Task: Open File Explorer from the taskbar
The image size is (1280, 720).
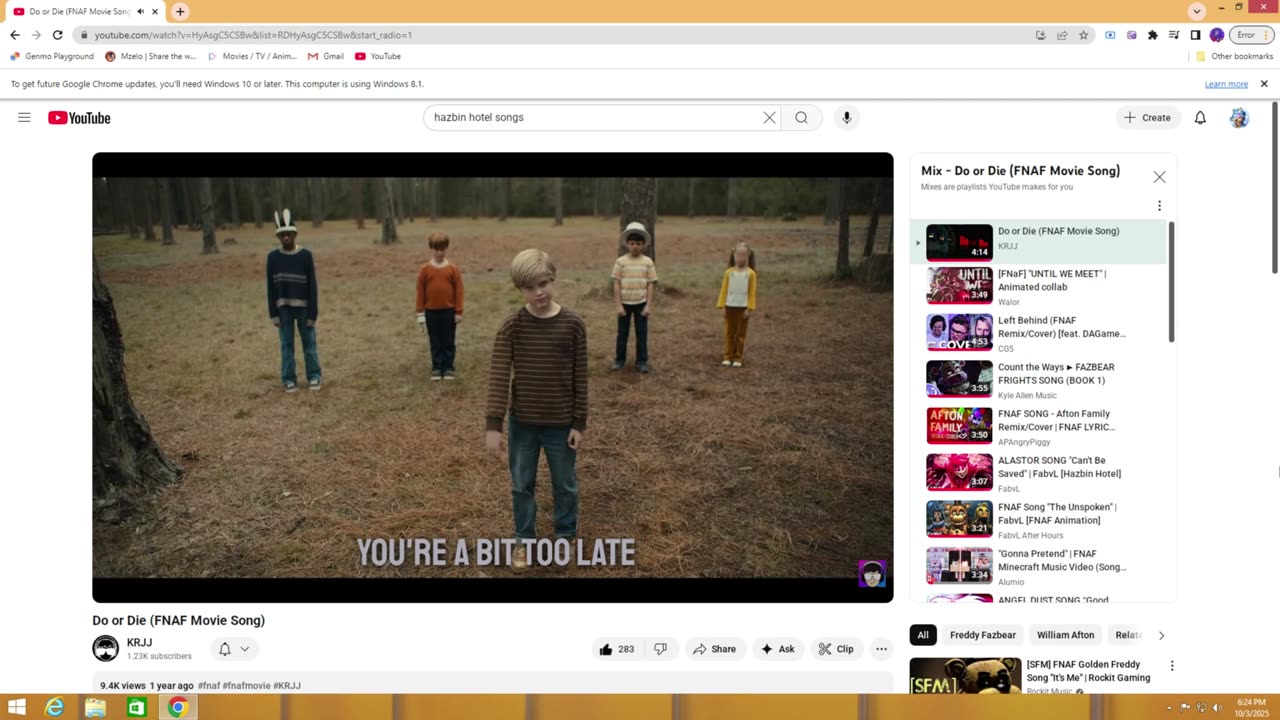Action: point(95,708)
